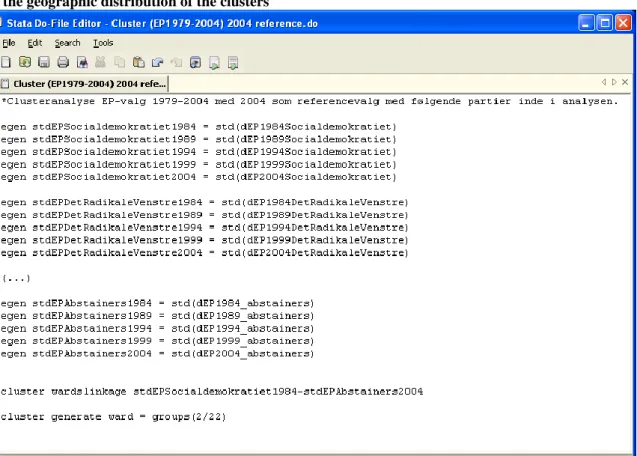Click line egen stdEPAbstainers1994
This screenshot has height=456, width=637.
click(x=157, y=328)
